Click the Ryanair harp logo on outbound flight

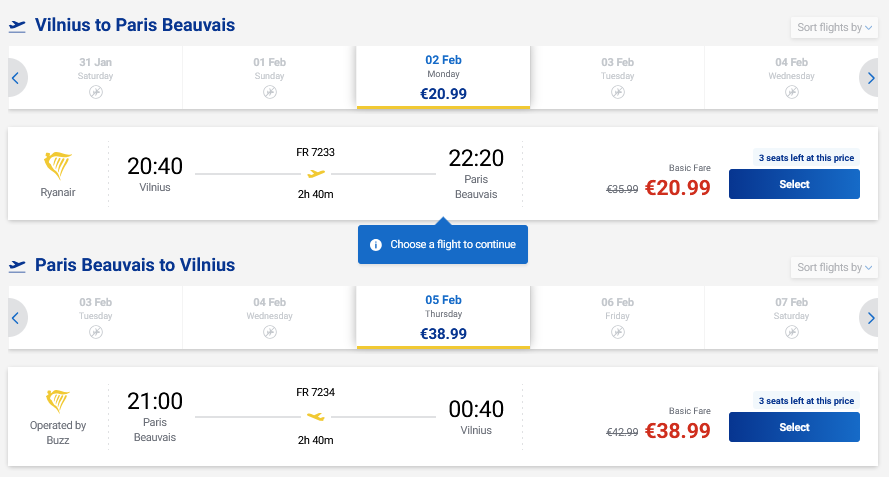coord(58,166)
